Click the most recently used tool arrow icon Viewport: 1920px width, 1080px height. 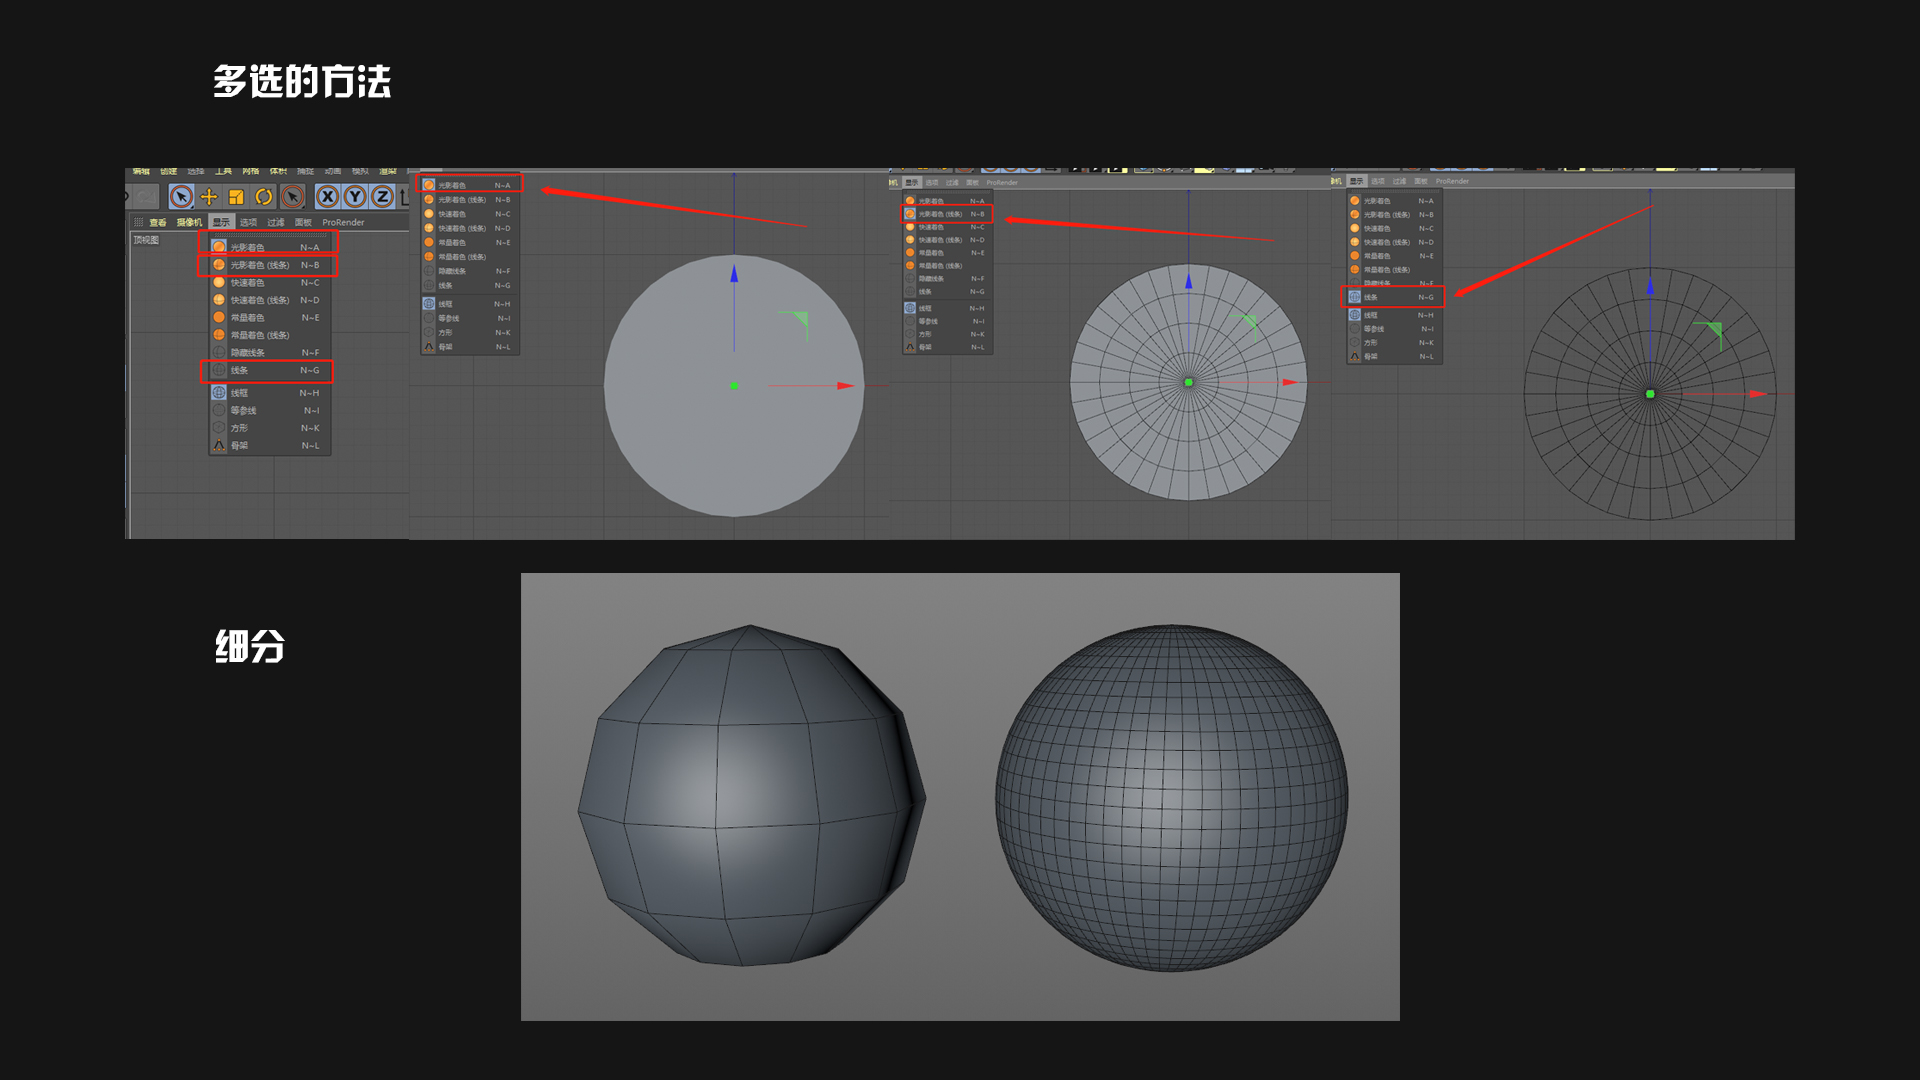292,197
